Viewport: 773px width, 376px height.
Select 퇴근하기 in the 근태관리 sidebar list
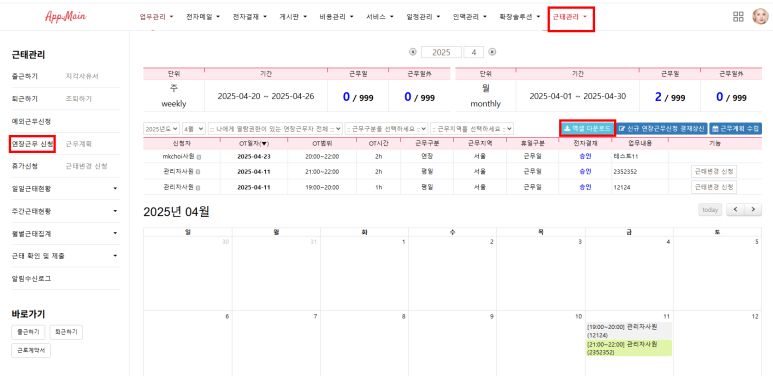[x=25, y=99]
